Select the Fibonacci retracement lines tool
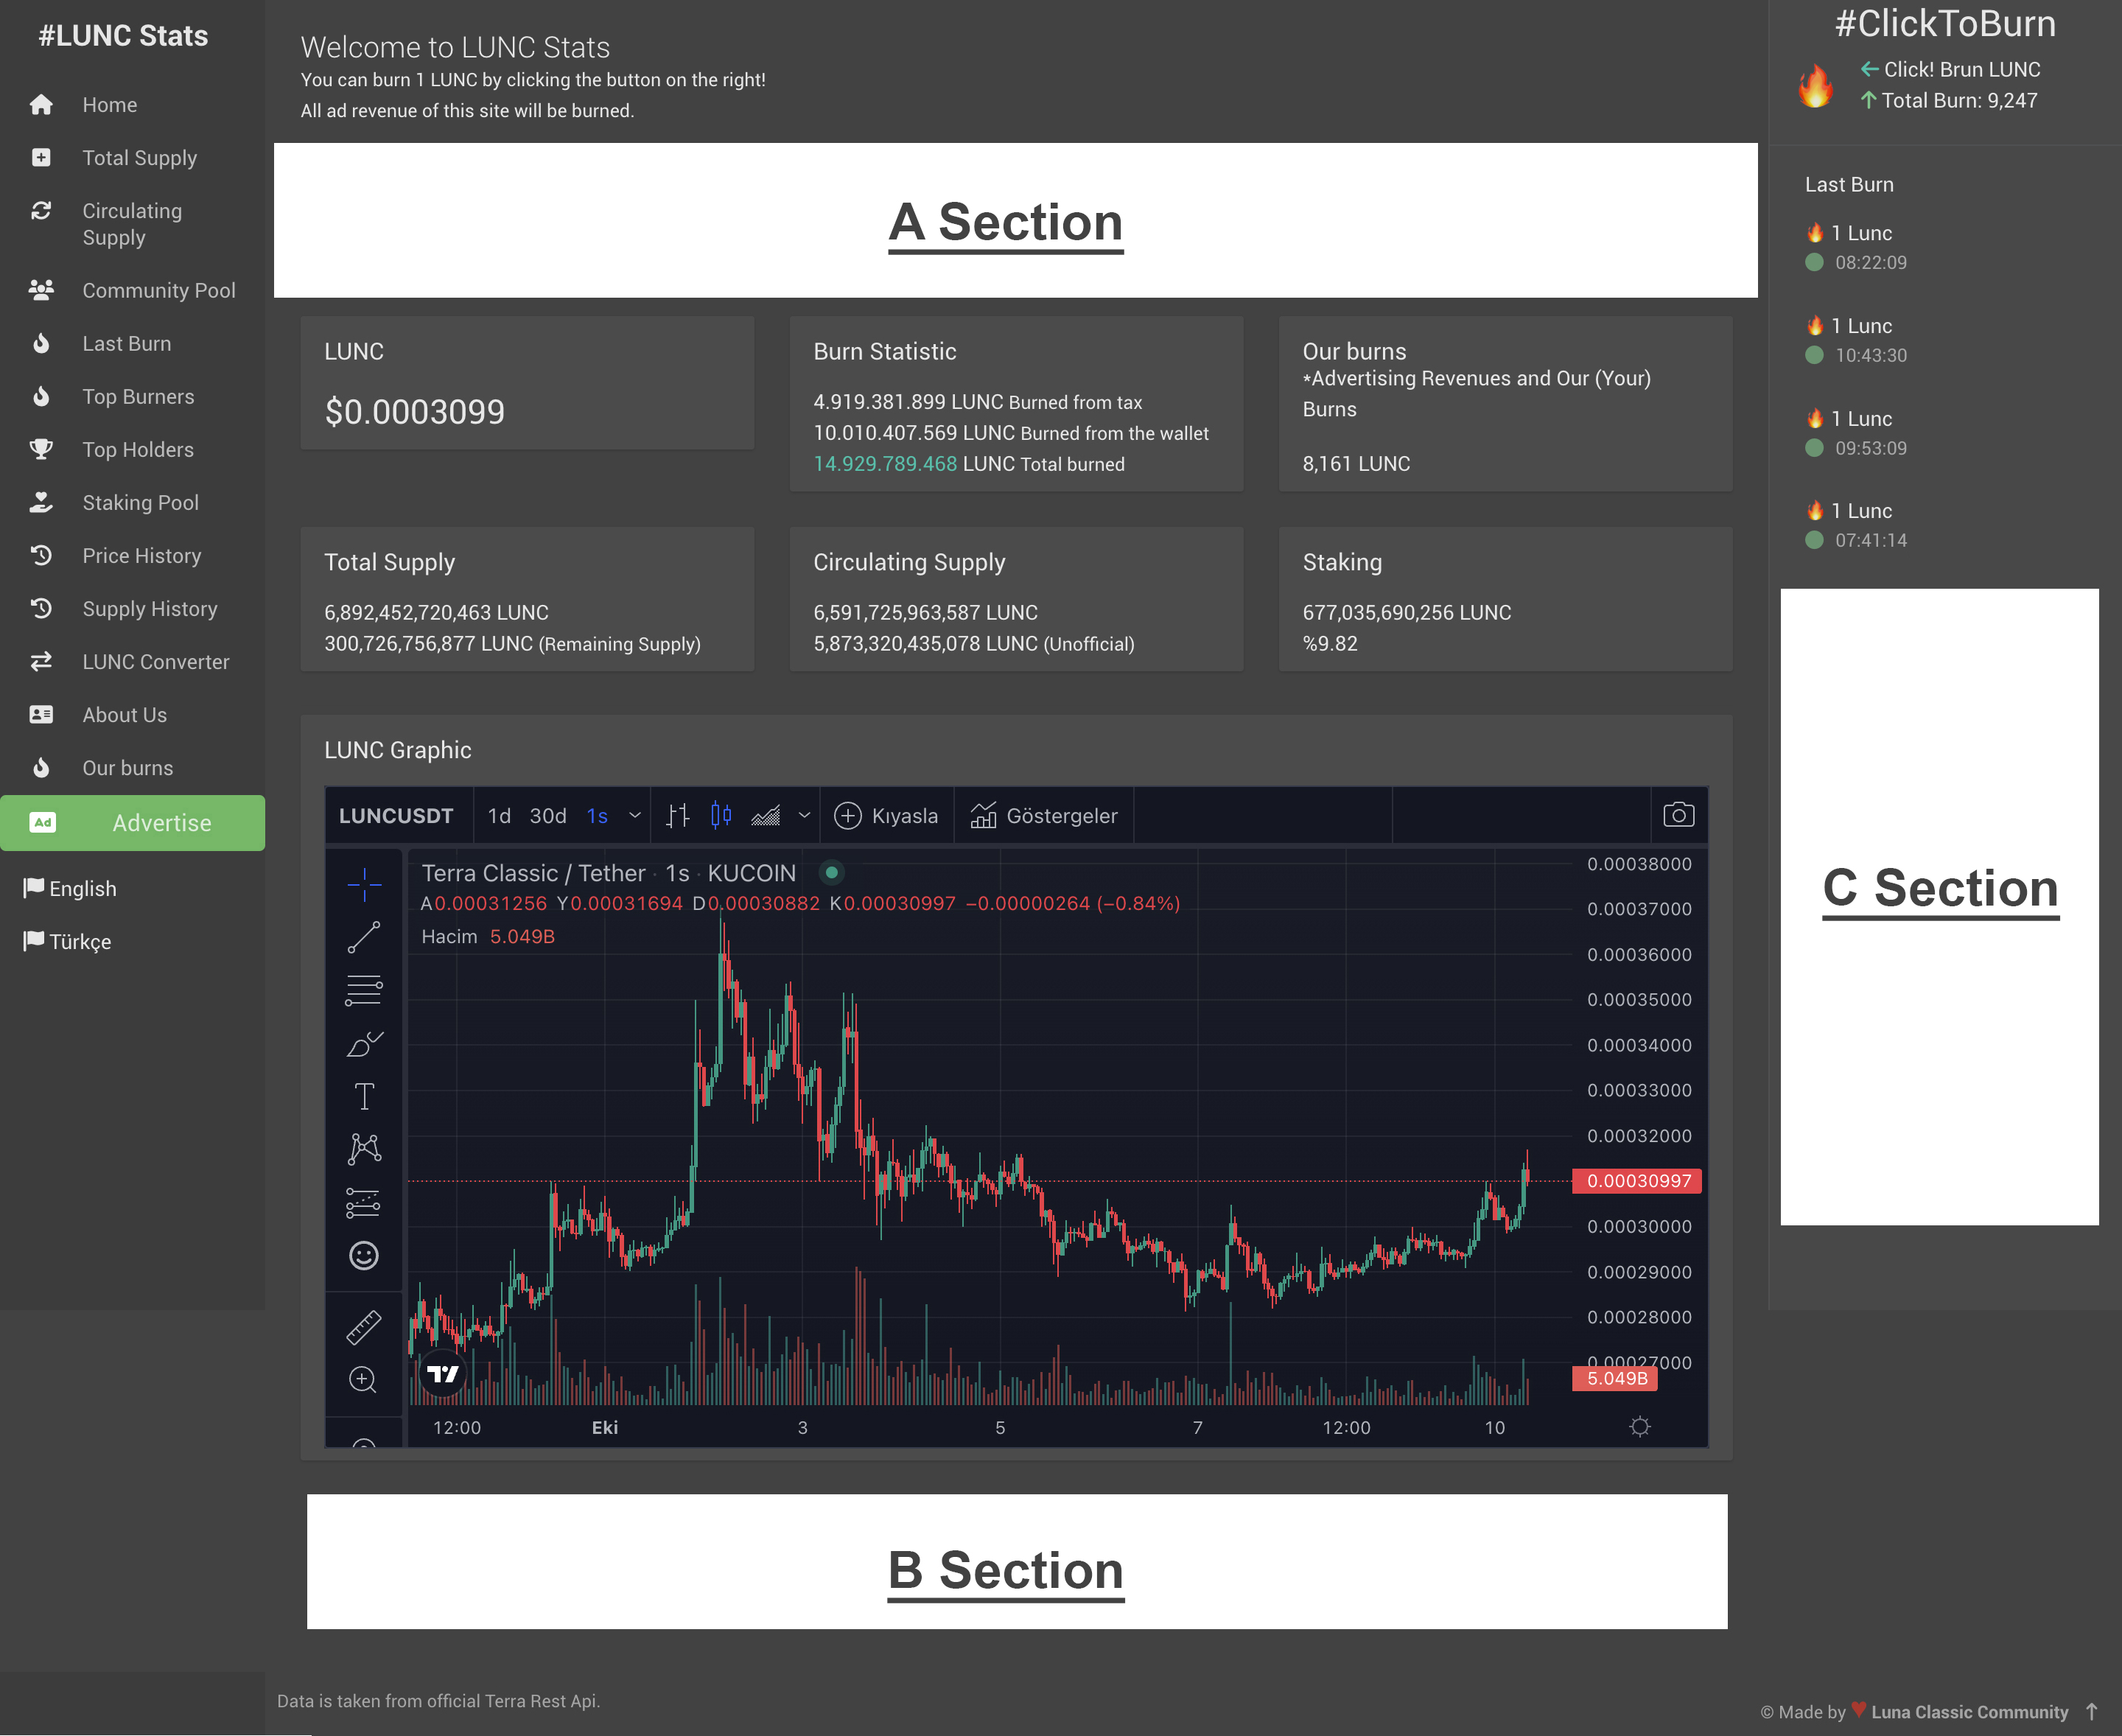 pos(364,990)
